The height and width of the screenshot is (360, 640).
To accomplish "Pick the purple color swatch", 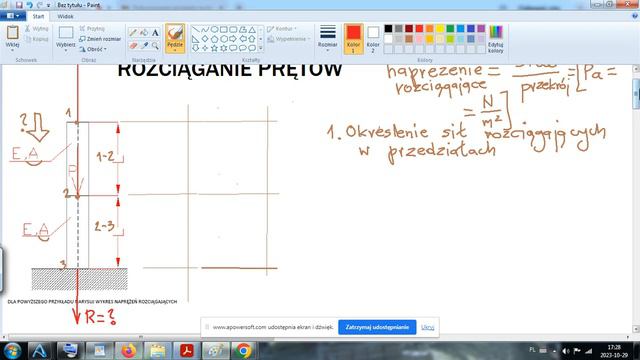I will (x=481, y=28).
